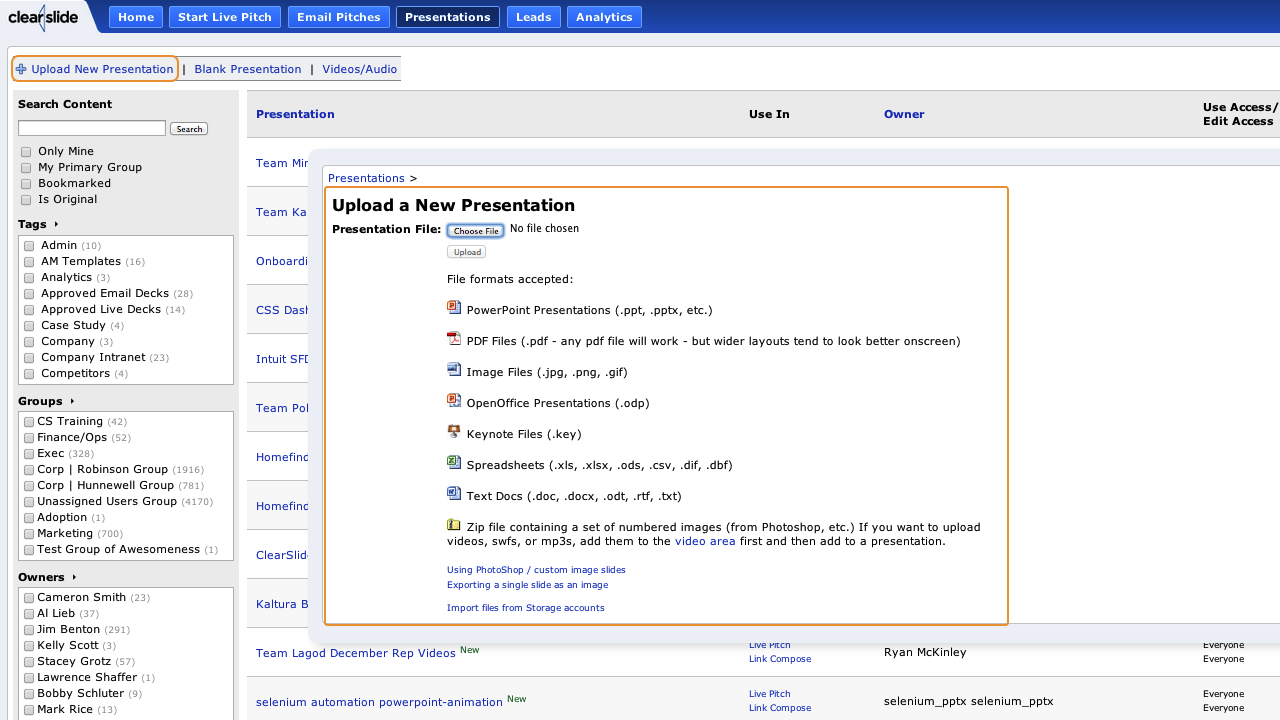Click the Keynote Files icon
The image size is (1280, 720).
pos(454,432)
